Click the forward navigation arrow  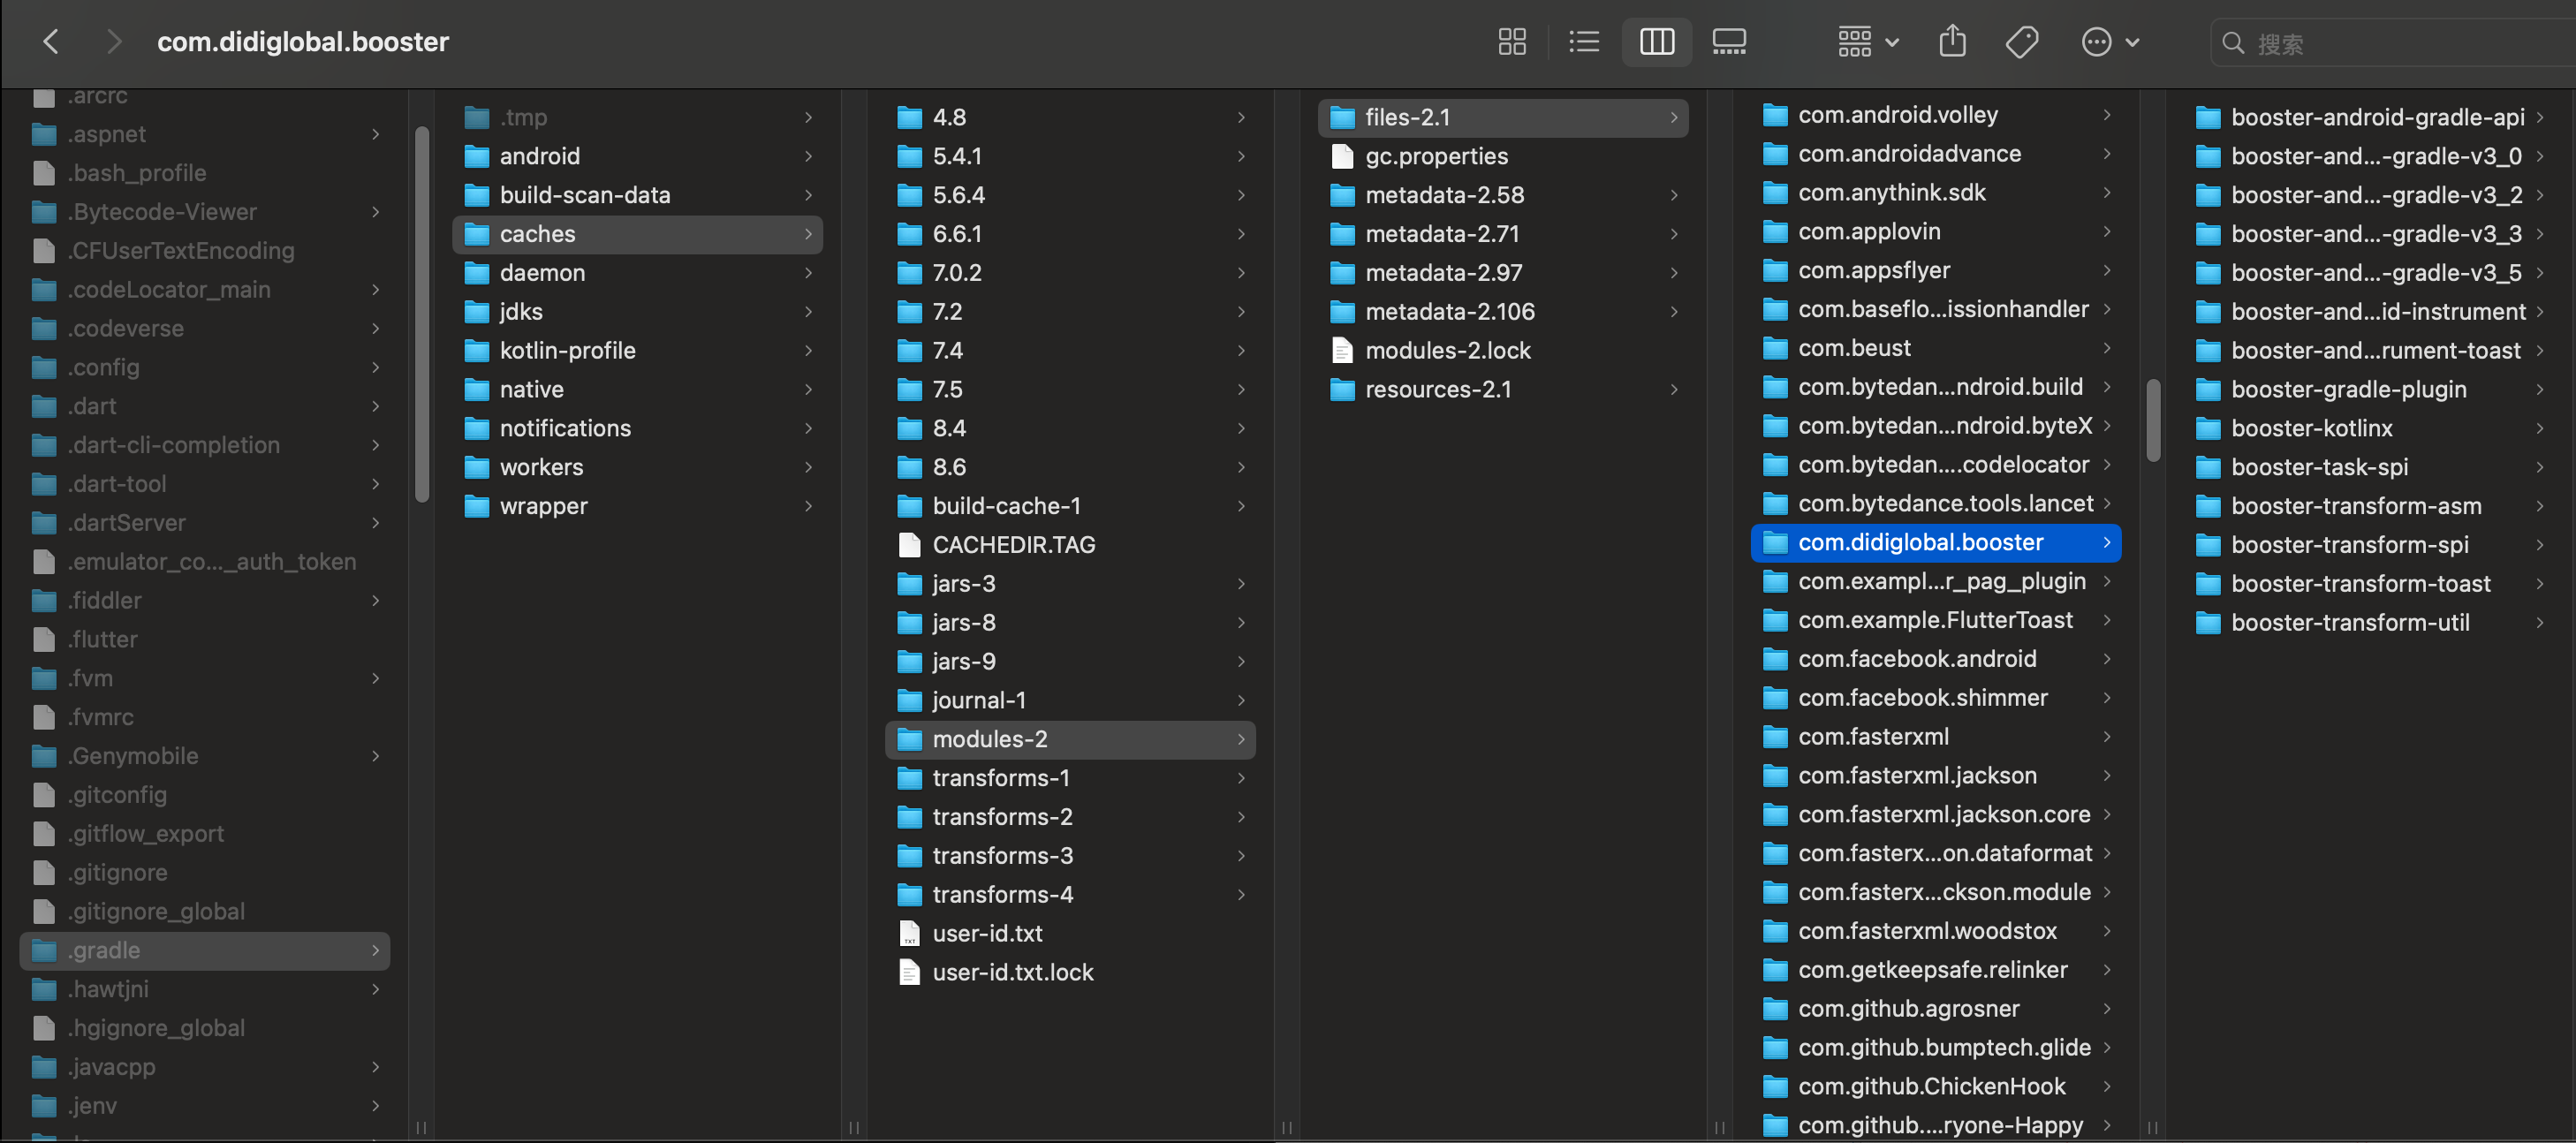click(x=113, y=42)
